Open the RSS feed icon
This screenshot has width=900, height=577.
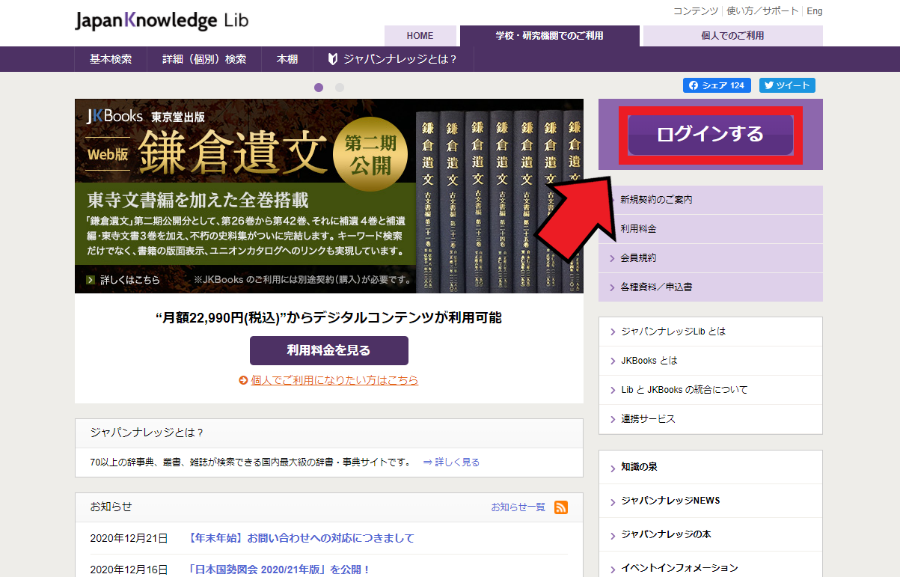click(561, 508)
